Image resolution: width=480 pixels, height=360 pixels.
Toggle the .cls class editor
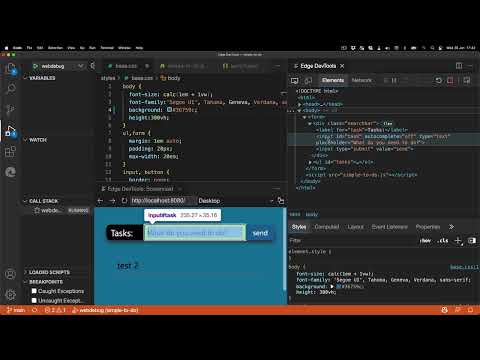443,240
